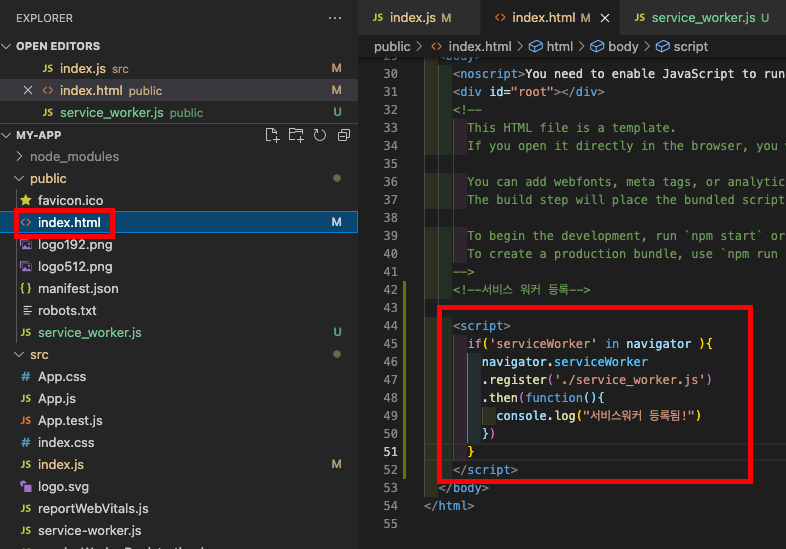Click line number 51 in the gutter
This screenshot has width=786, height=549.
[x=390, y=452]
